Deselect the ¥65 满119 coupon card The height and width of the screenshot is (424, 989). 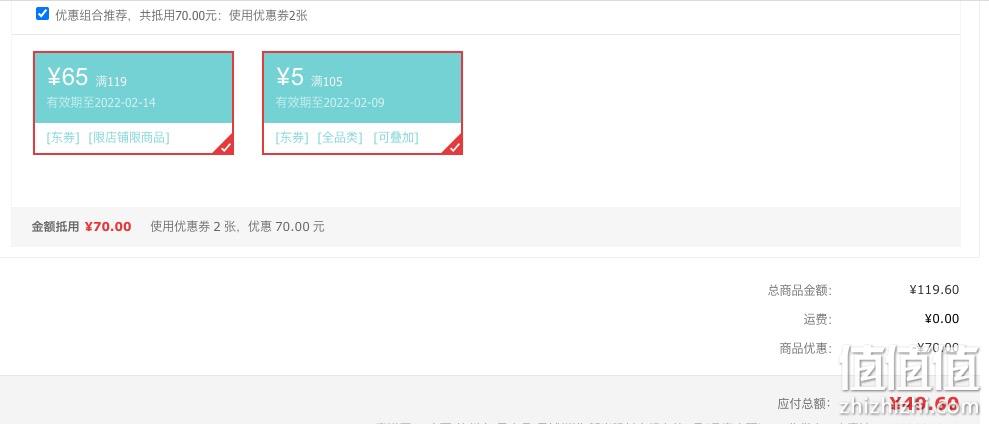tap(133, 103)
